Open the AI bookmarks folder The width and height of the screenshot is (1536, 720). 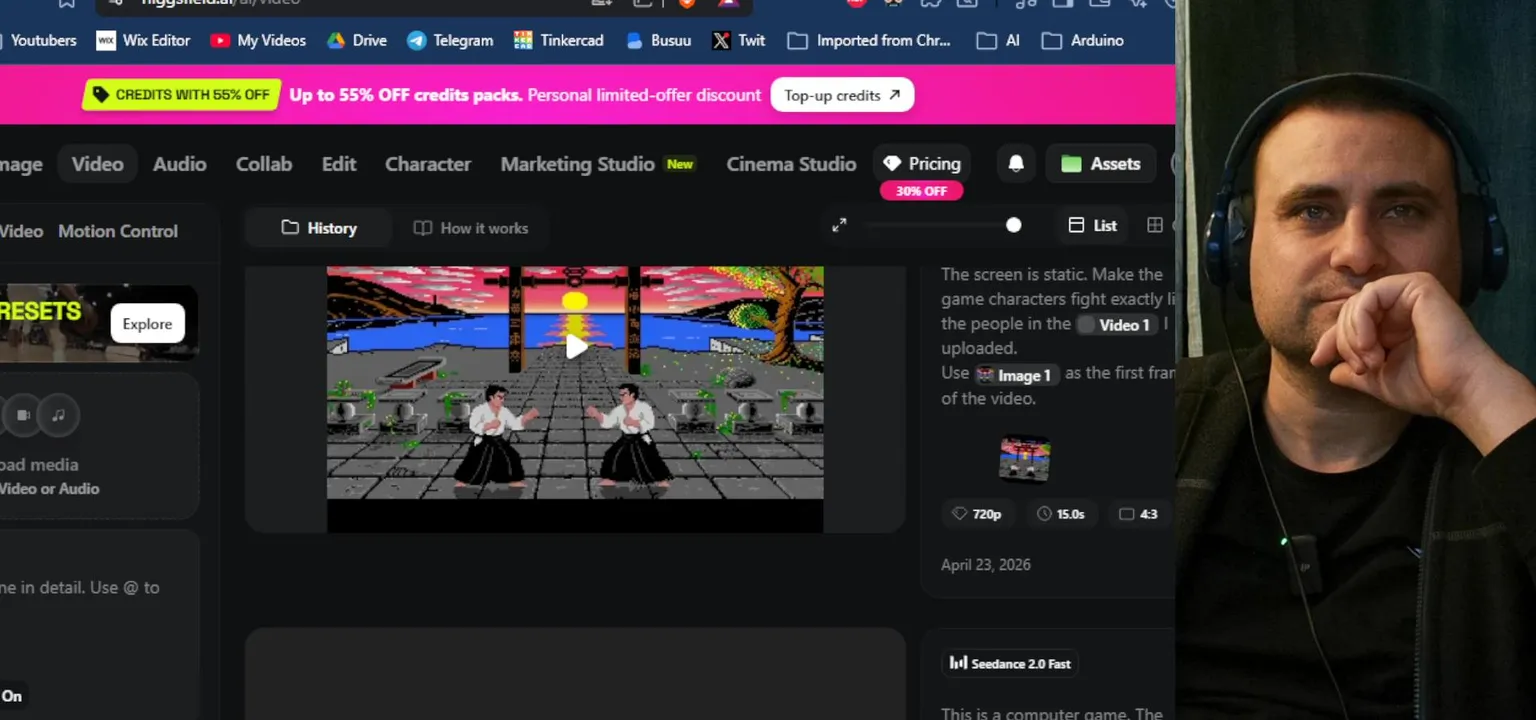(998, 41)
